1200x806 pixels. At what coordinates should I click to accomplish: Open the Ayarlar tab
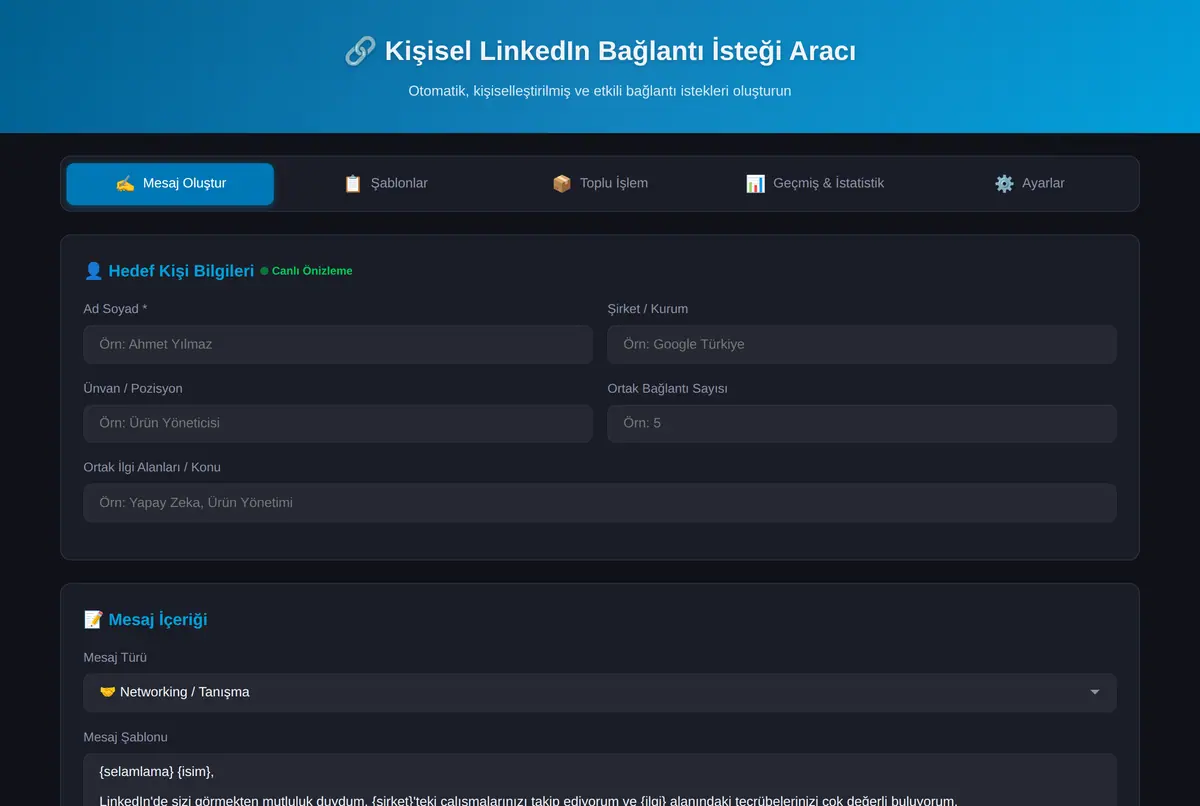[1030, 184]
